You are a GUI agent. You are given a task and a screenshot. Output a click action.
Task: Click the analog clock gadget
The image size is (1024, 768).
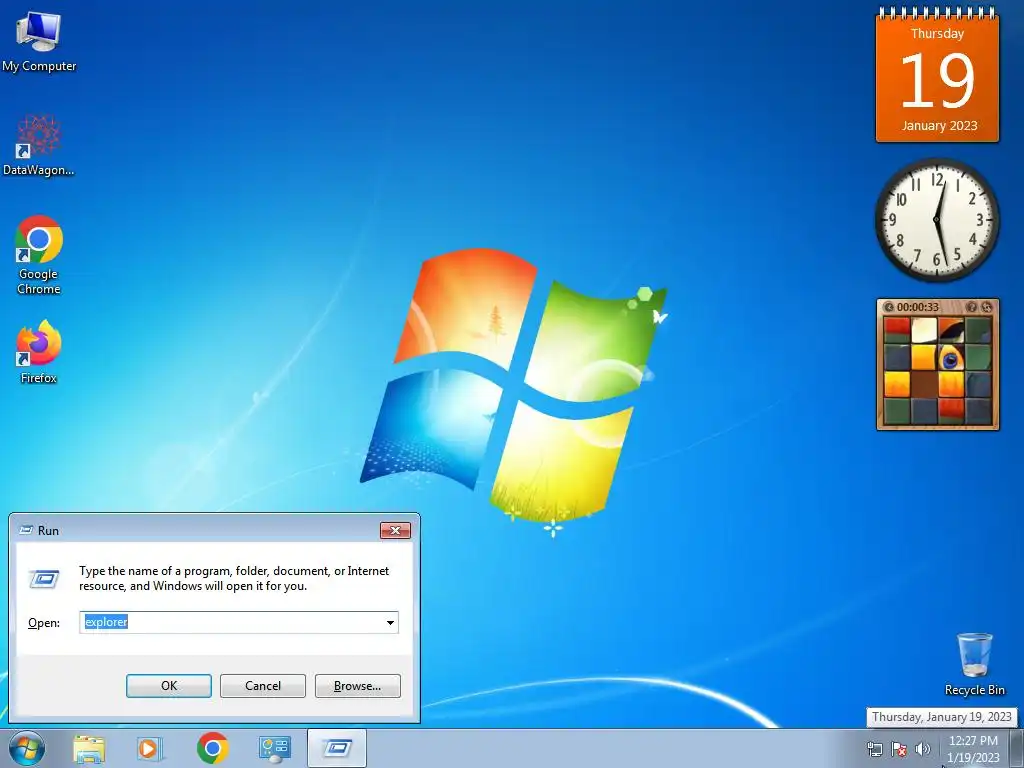click(x=937, y=220)
